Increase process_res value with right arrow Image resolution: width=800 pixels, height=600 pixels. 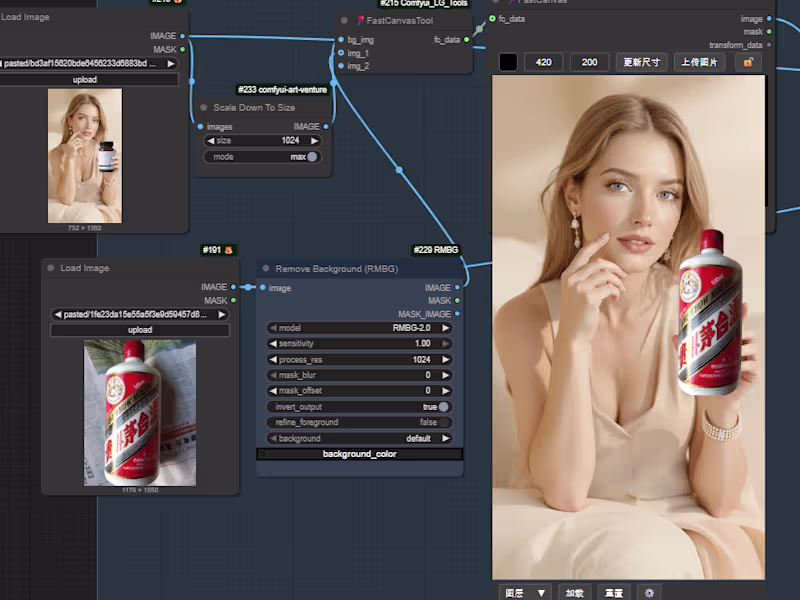(x=446, y=359)
